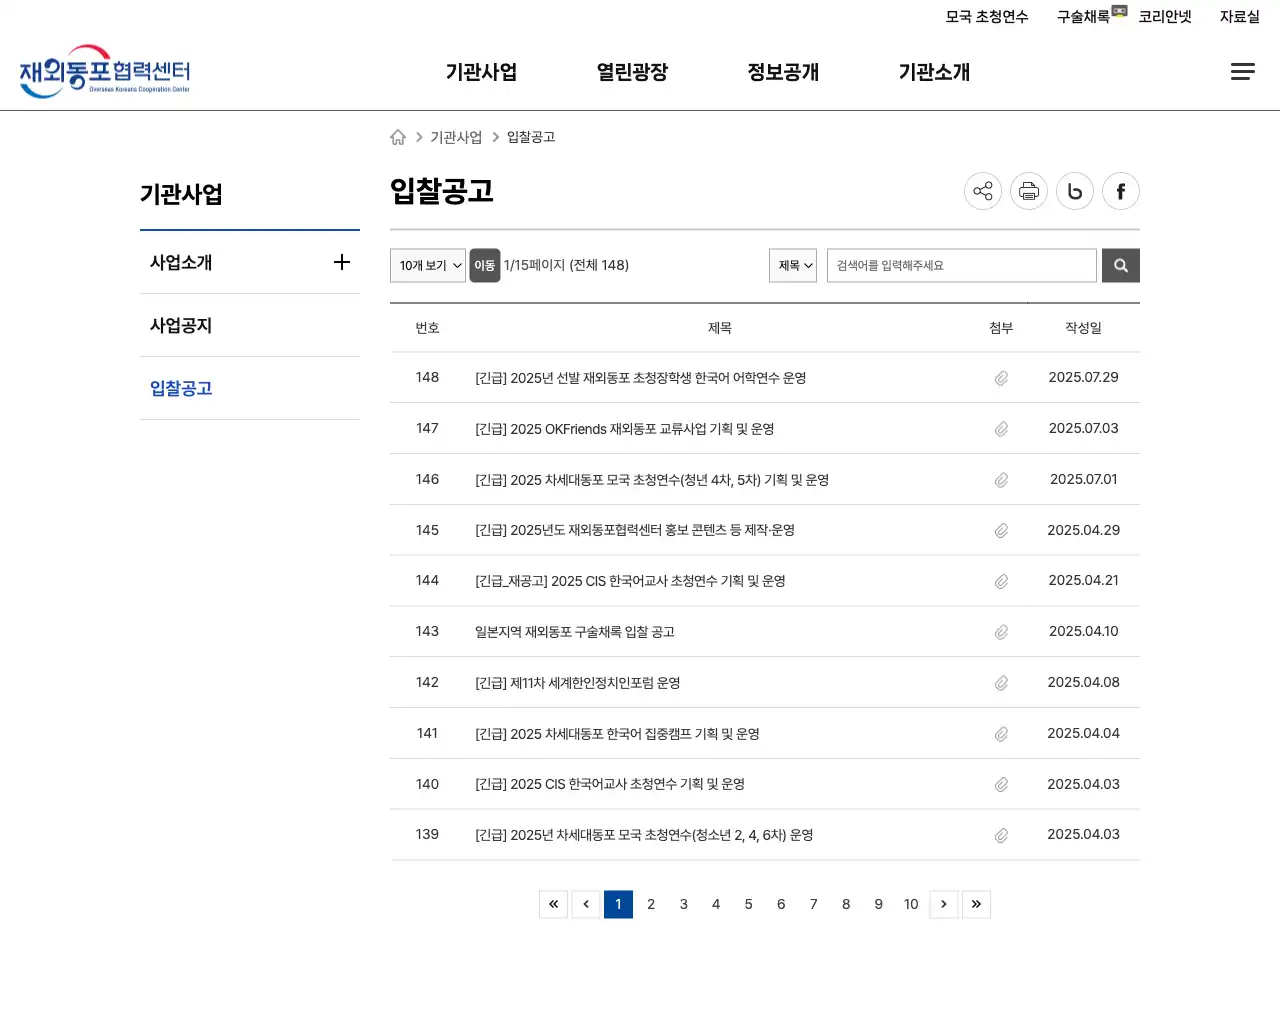Image resolution: width=1280 pixels, height=1024 pixels.
Task: Open attachment for post 147
Action: (x=1001, y=429)
